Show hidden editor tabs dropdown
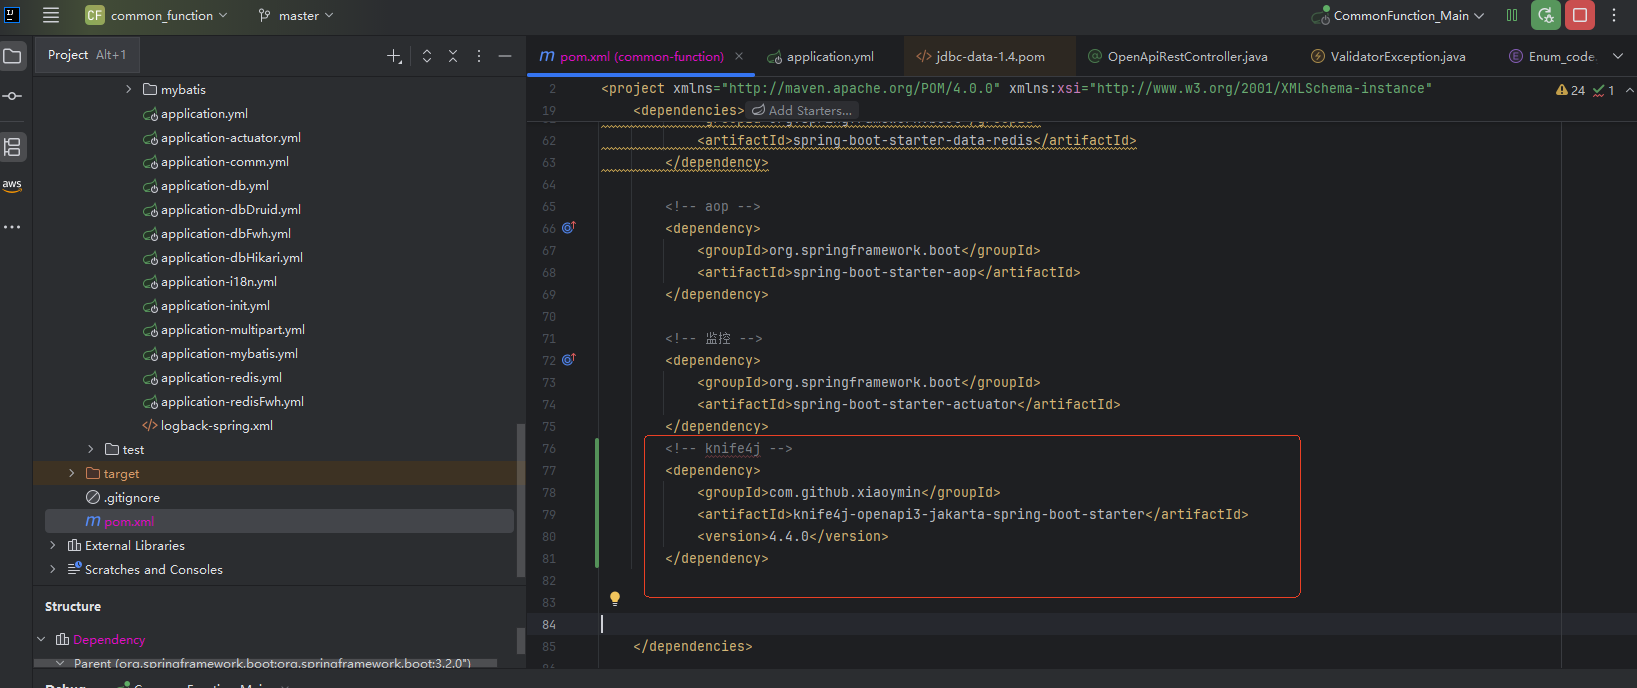Image resolution: width=1637 pixels, height=688 pixels. pyautogui.click(x=1618, y=56)
